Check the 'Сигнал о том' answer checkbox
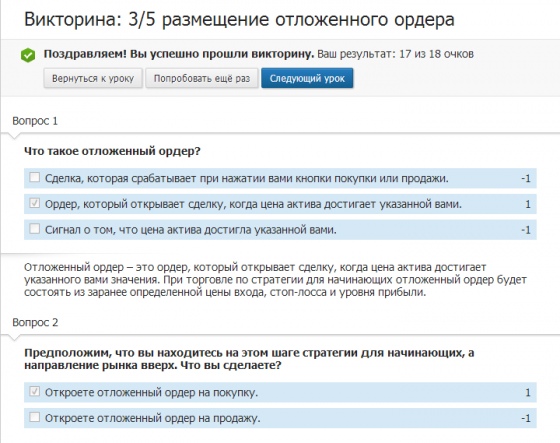 coord(34,229)
